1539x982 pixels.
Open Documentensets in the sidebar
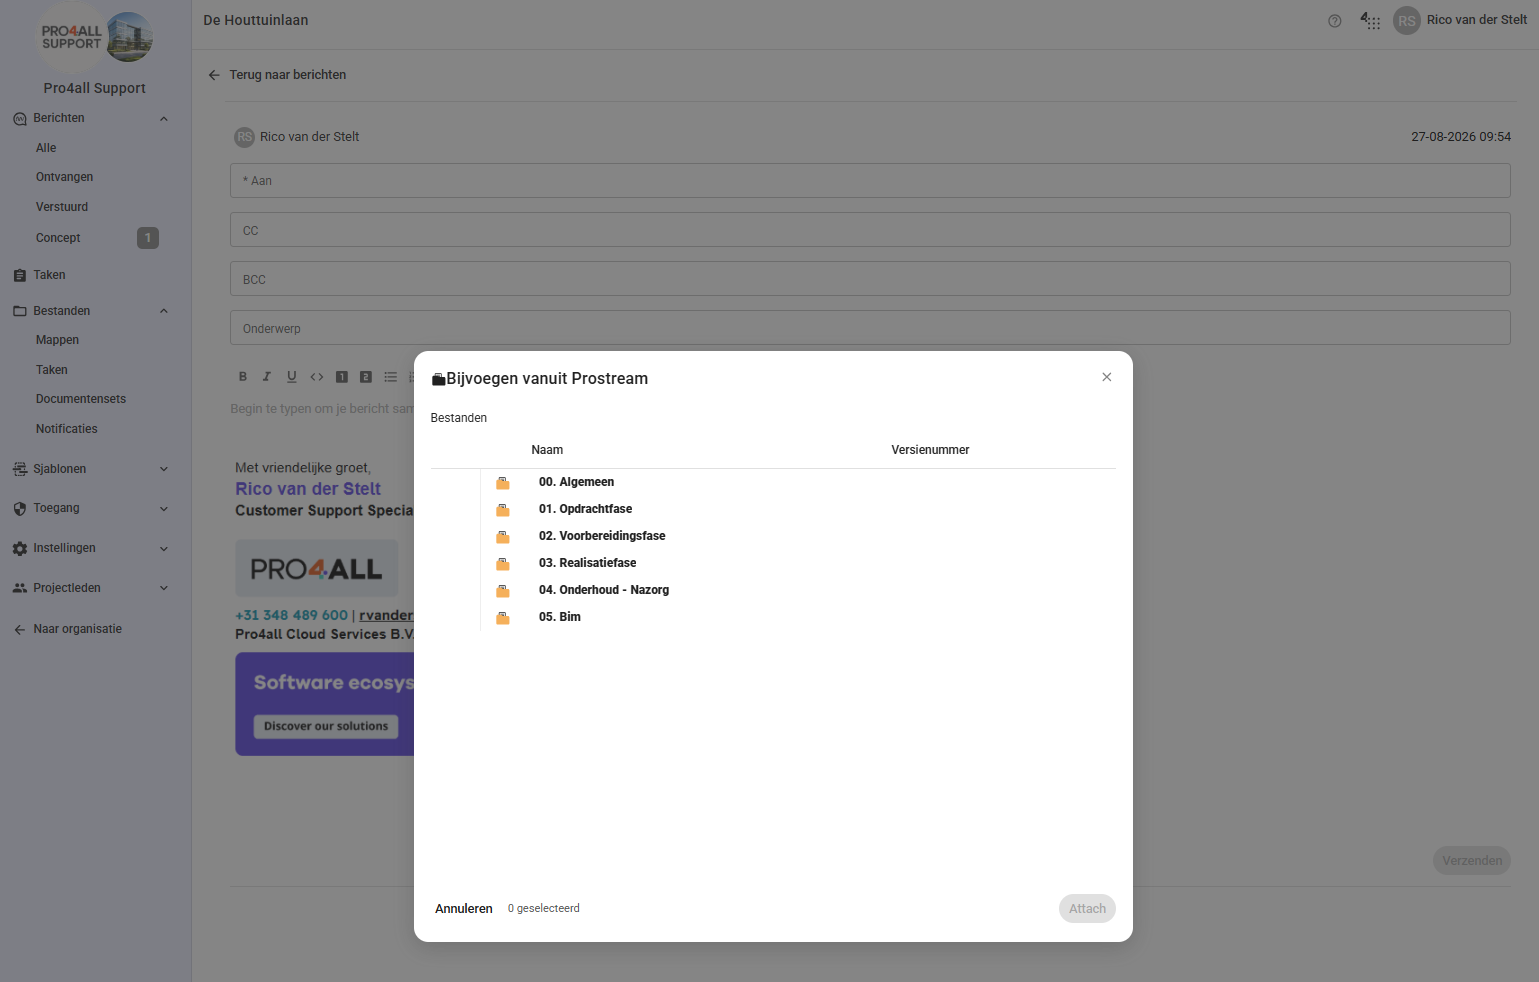click(x=81, y=399)
